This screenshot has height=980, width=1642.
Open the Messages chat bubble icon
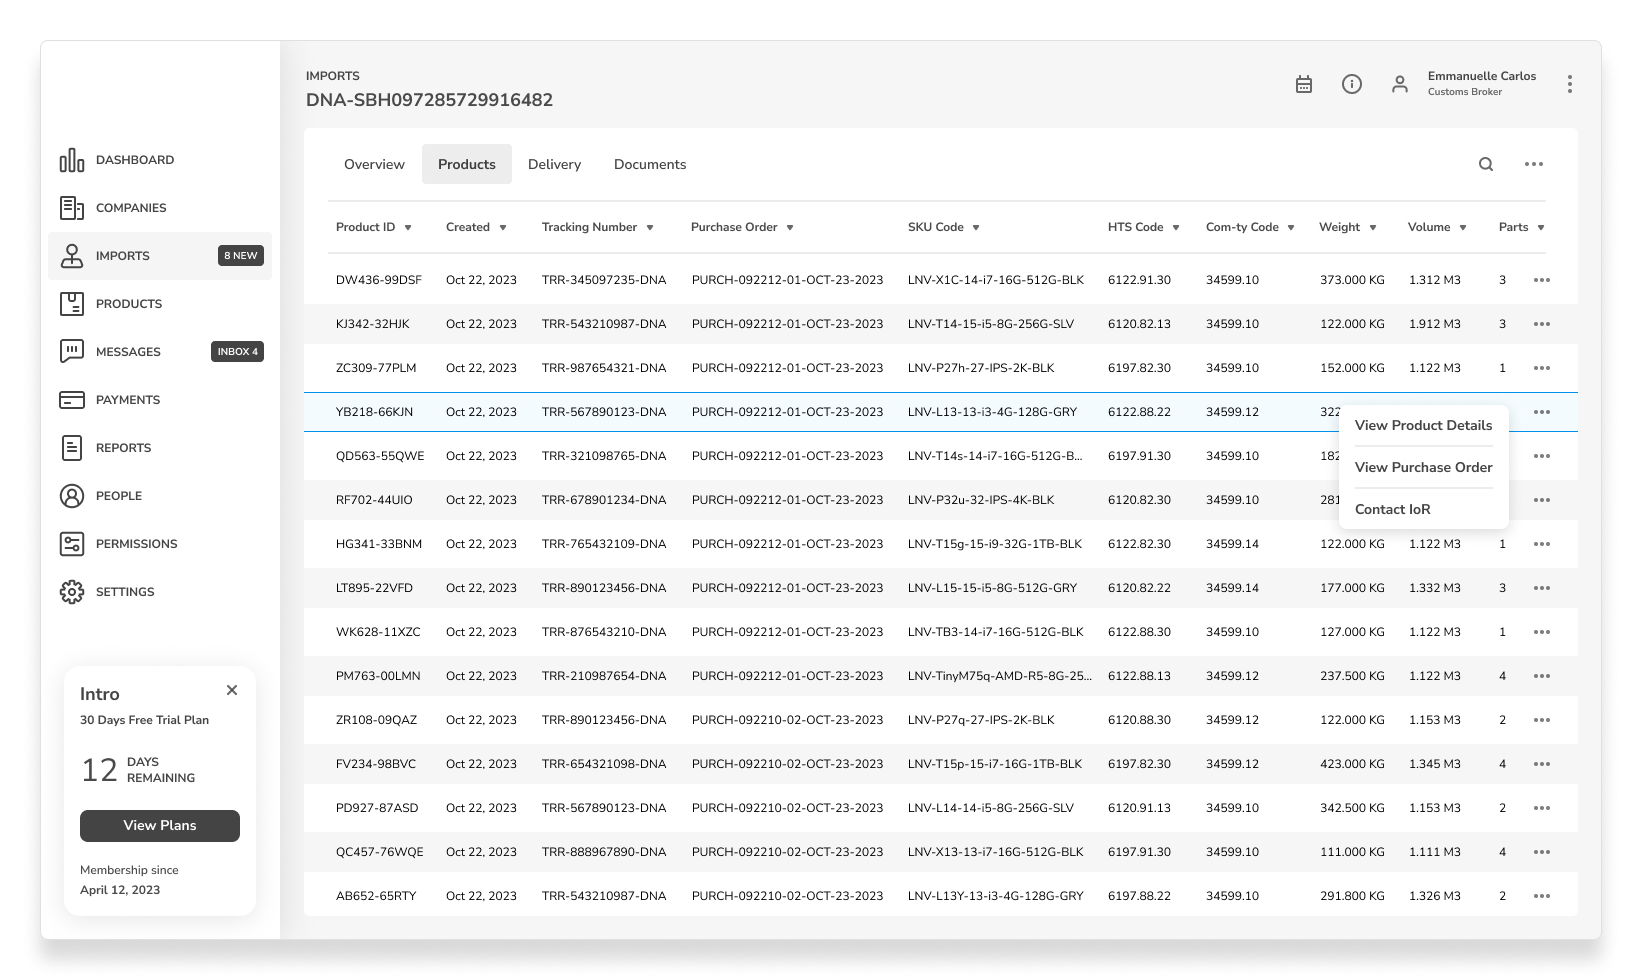click(x=72, y=352)
